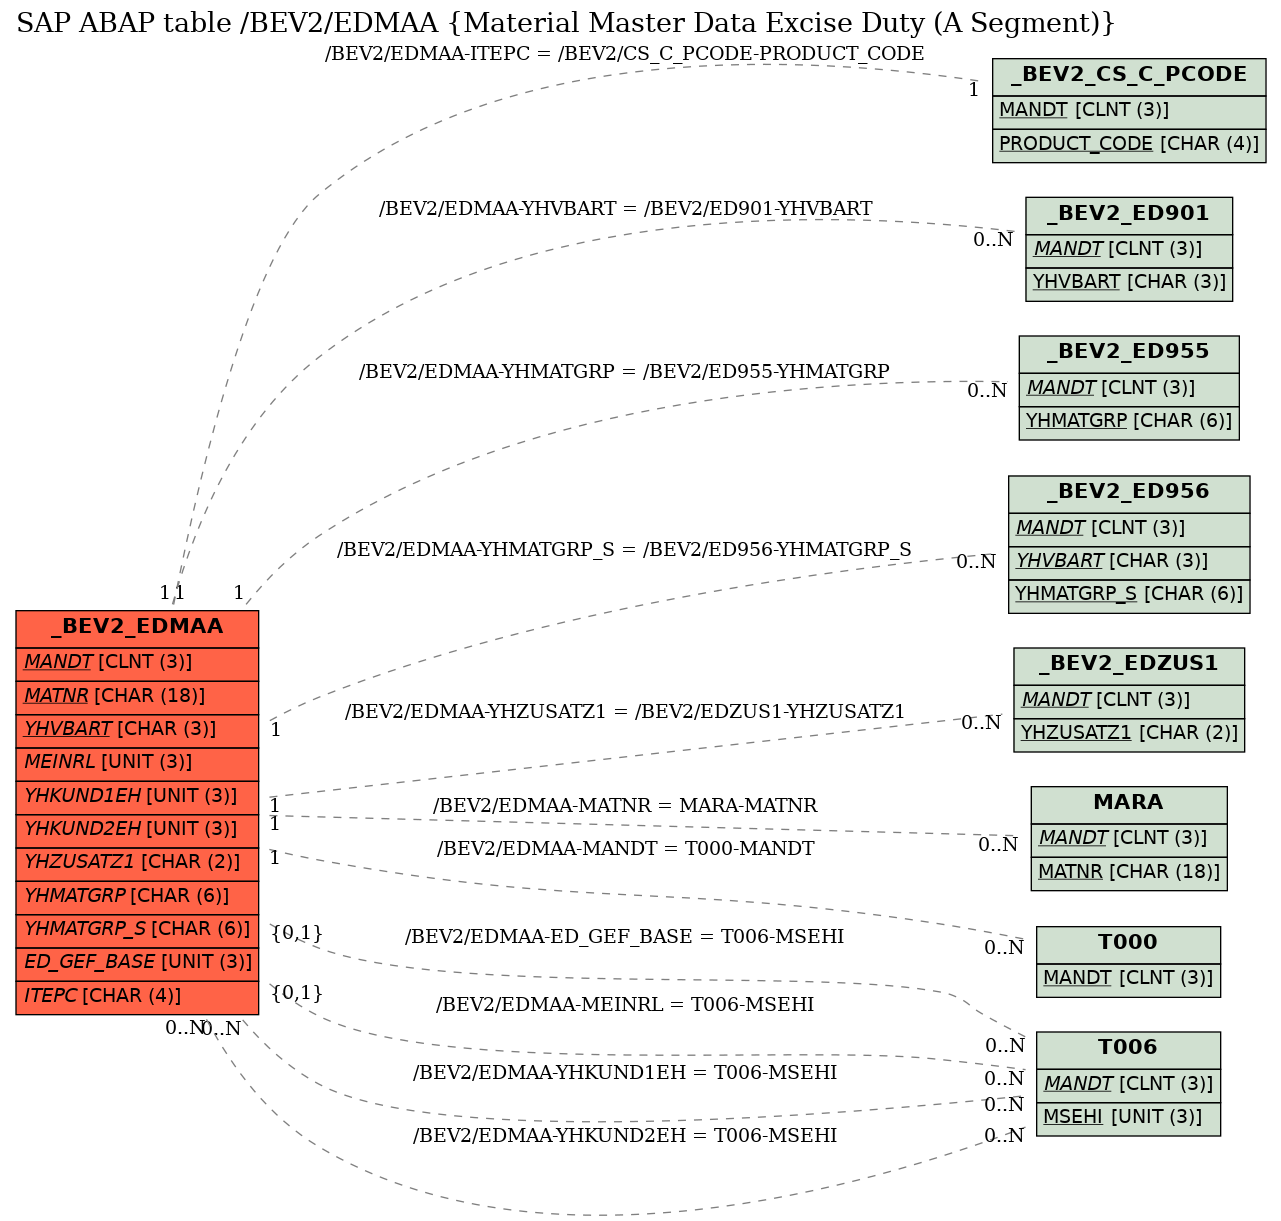1281x1221 pixels.
Task: Click the YHKUND2EH [UNIT (3)] field
Action: click(x=137, y=829)
